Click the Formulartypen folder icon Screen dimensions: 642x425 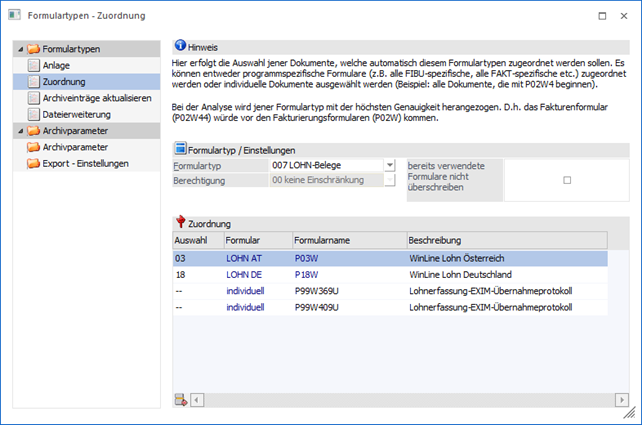(x=33, y=48)
